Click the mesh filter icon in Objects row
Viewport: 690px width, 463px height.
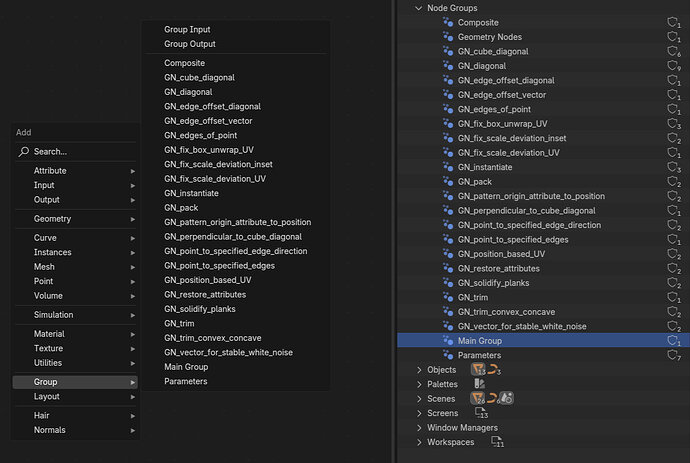[x=478, y=369]
